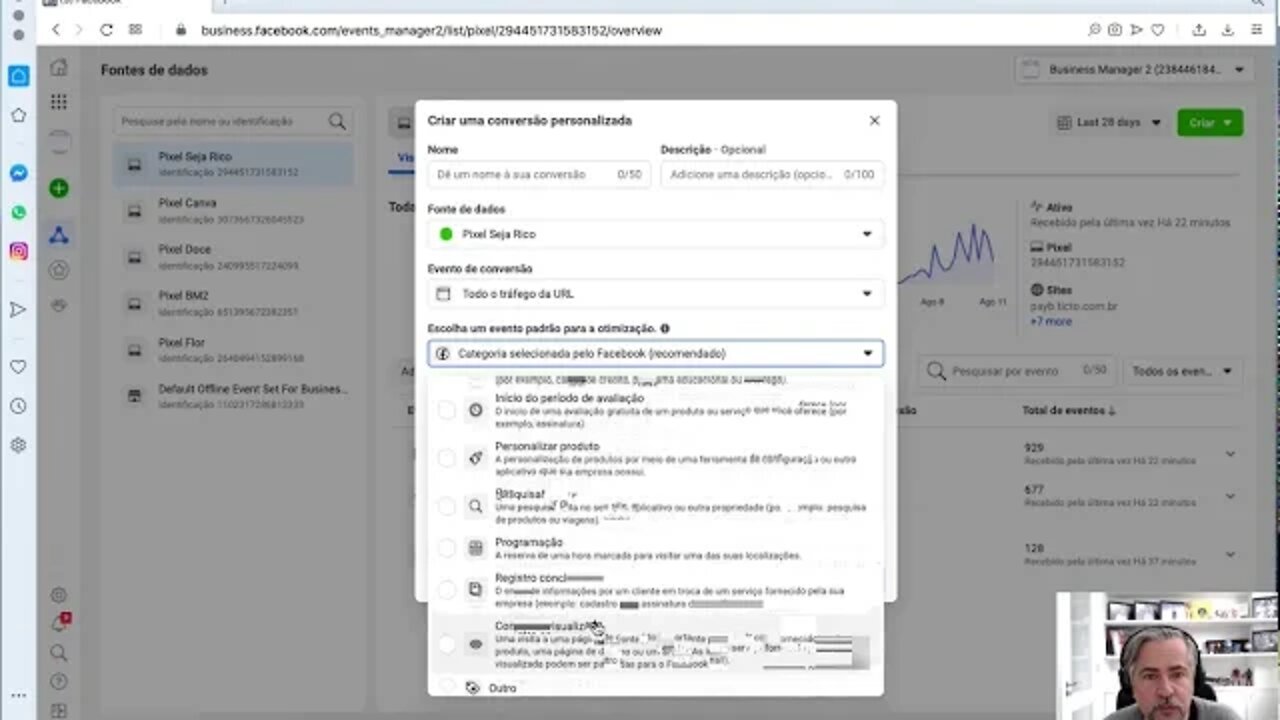Open the Evento de conversão dropdown
The image size is (1280, 720).
[656, 294]
